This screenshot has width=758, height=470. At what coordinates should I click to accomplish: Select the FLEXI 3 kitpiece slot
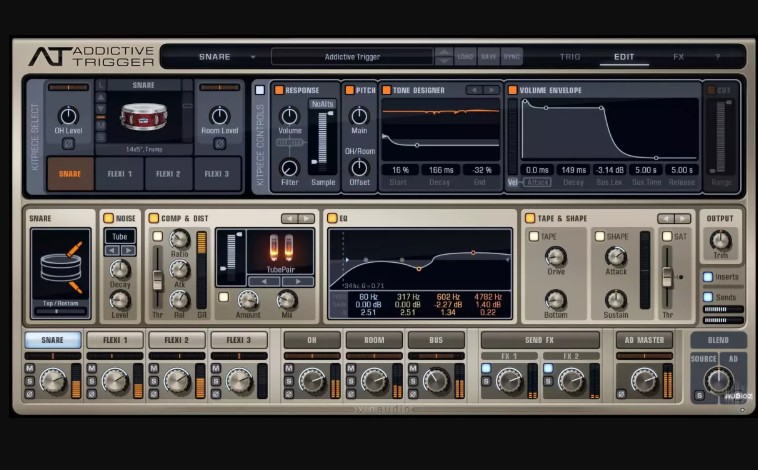(x=217, y=174)
